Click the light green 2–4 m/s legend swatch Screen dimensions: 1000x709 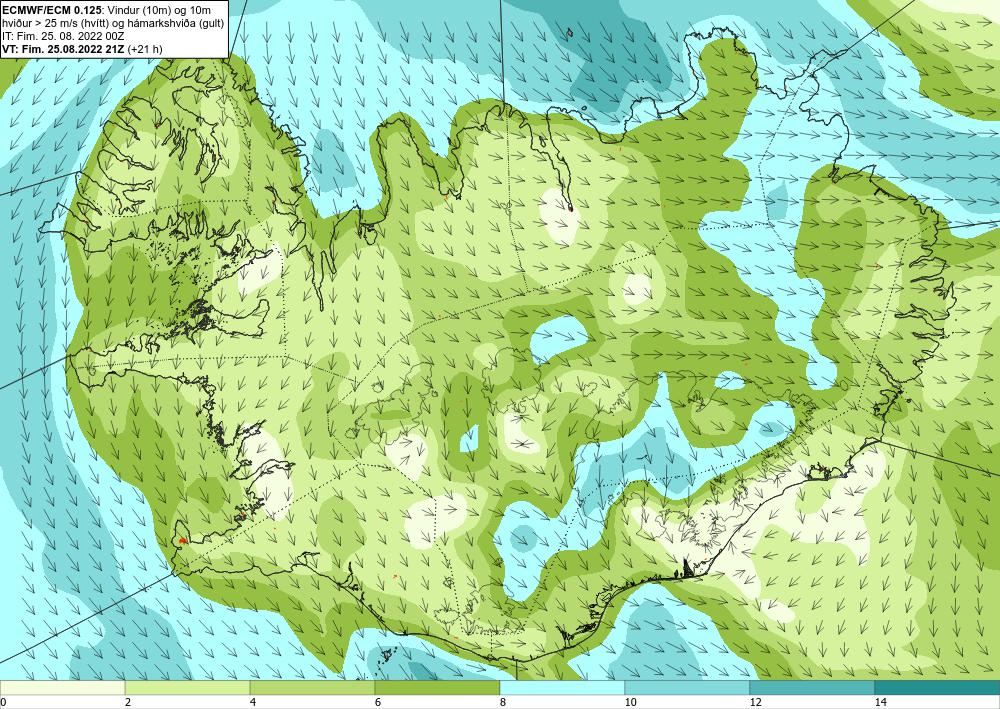(x=188, y=688)
